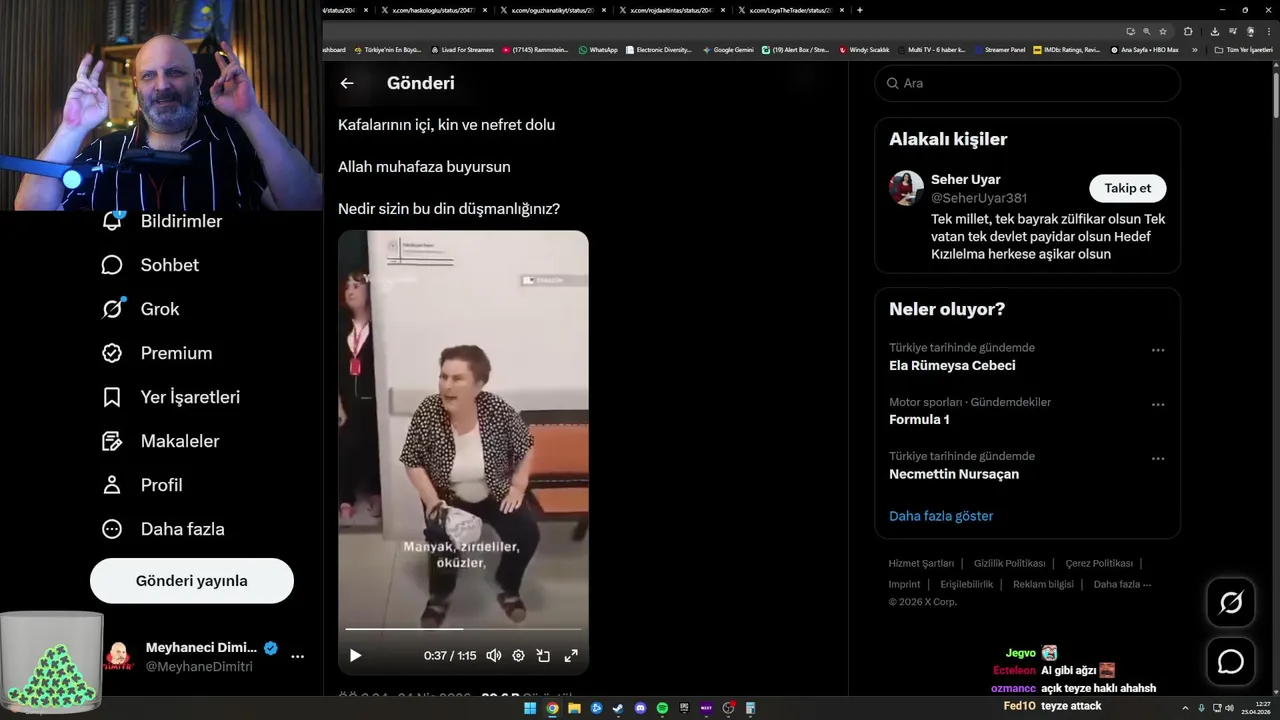Switch the video to fullscreen
The image size is (1280, 720).
(571, 656)
